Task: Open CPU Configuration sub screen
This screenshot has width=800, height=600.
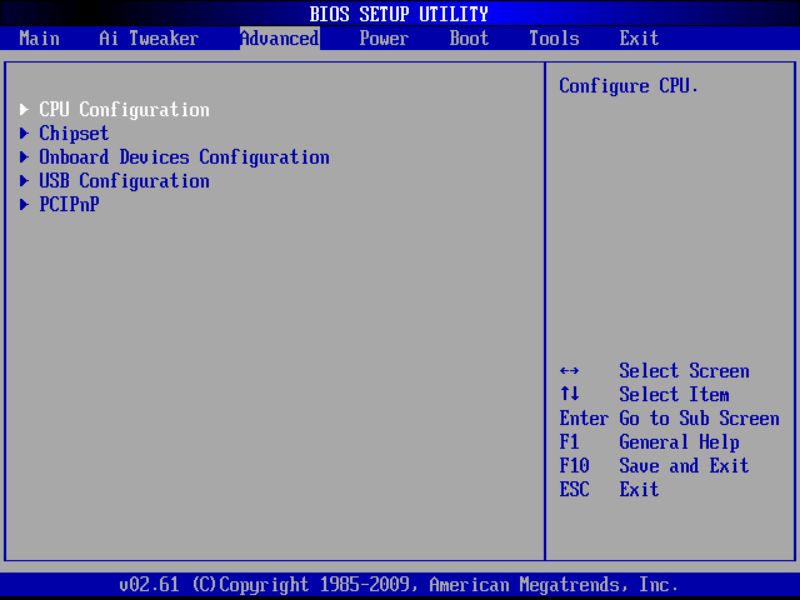Action: pyautogui.click(x=124, y=110)
